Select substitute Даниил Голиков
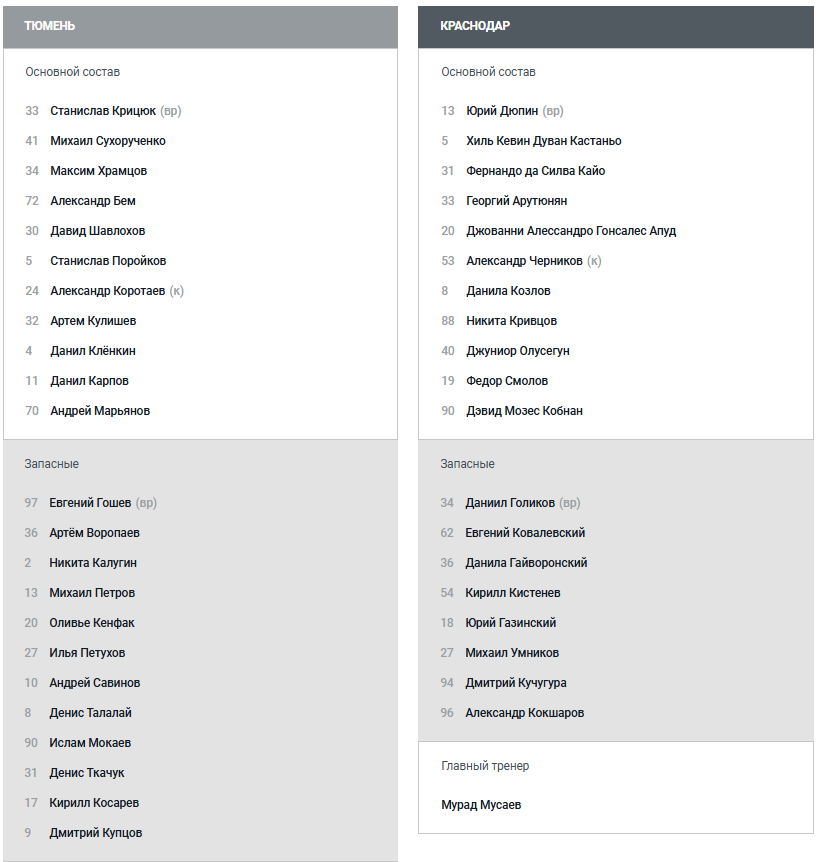The height and width of the screenshot is (862, 823). click(510, 503)
